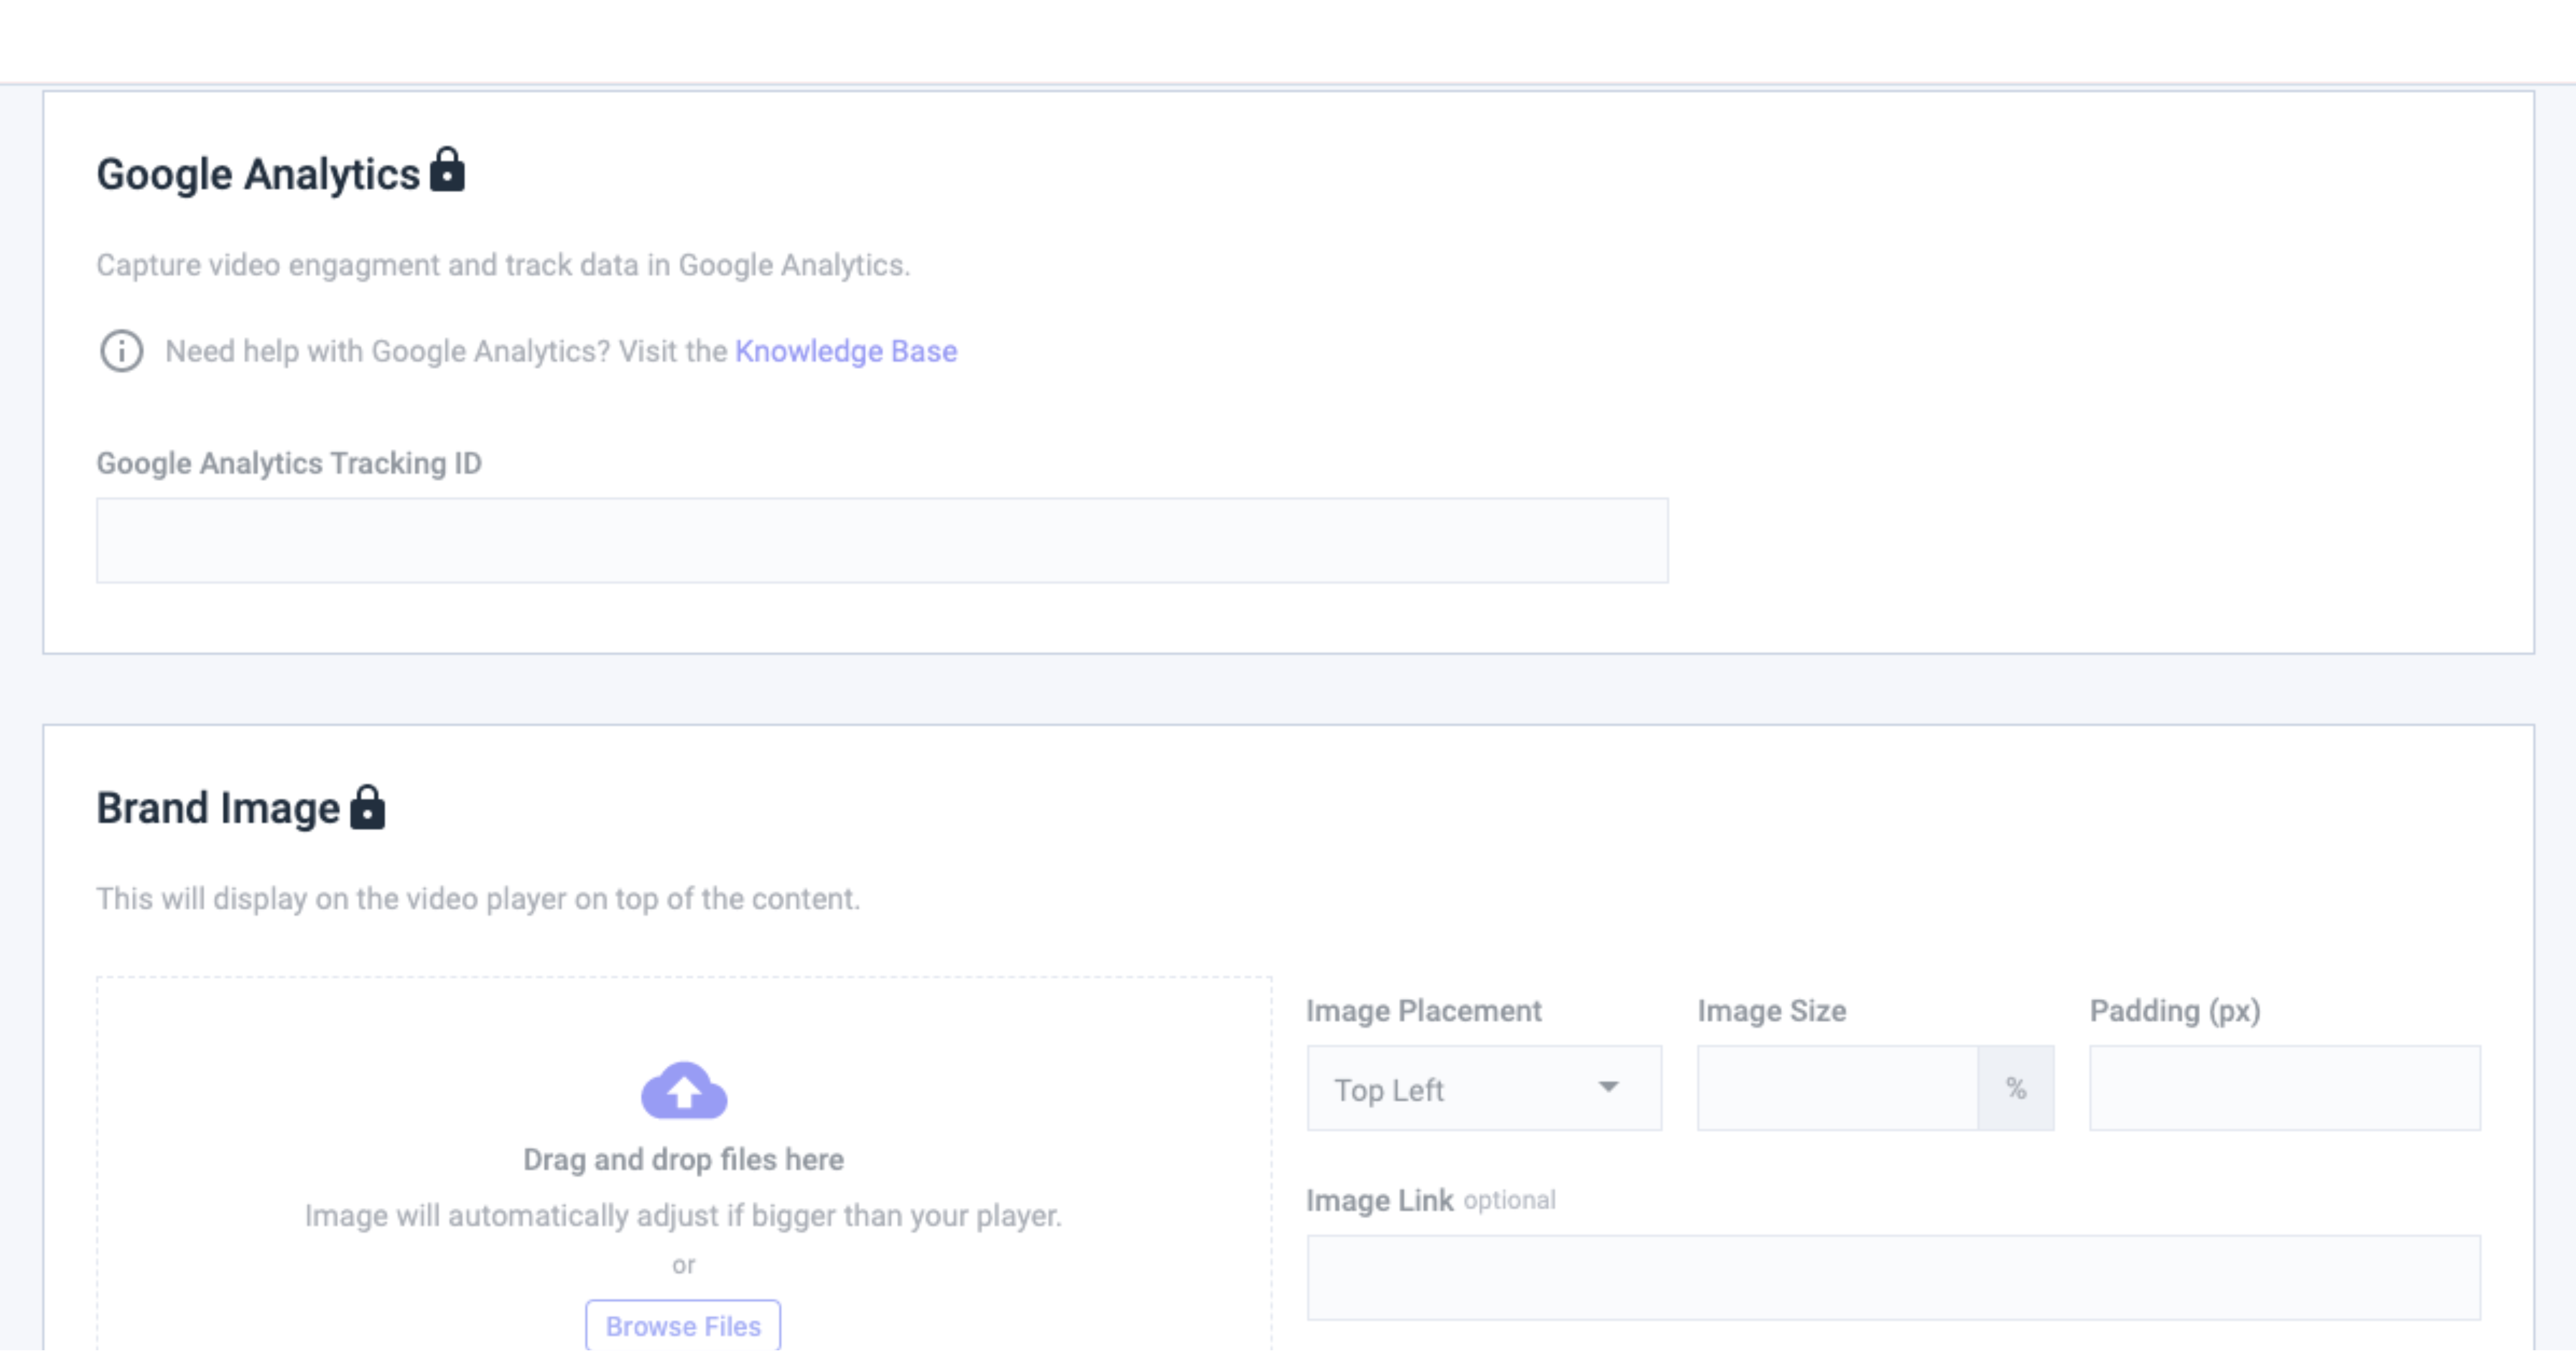Open the Image Placement dropdown showing Top Left
Viewport: 2576px width, 1365px height.
click(1484, 1089)
